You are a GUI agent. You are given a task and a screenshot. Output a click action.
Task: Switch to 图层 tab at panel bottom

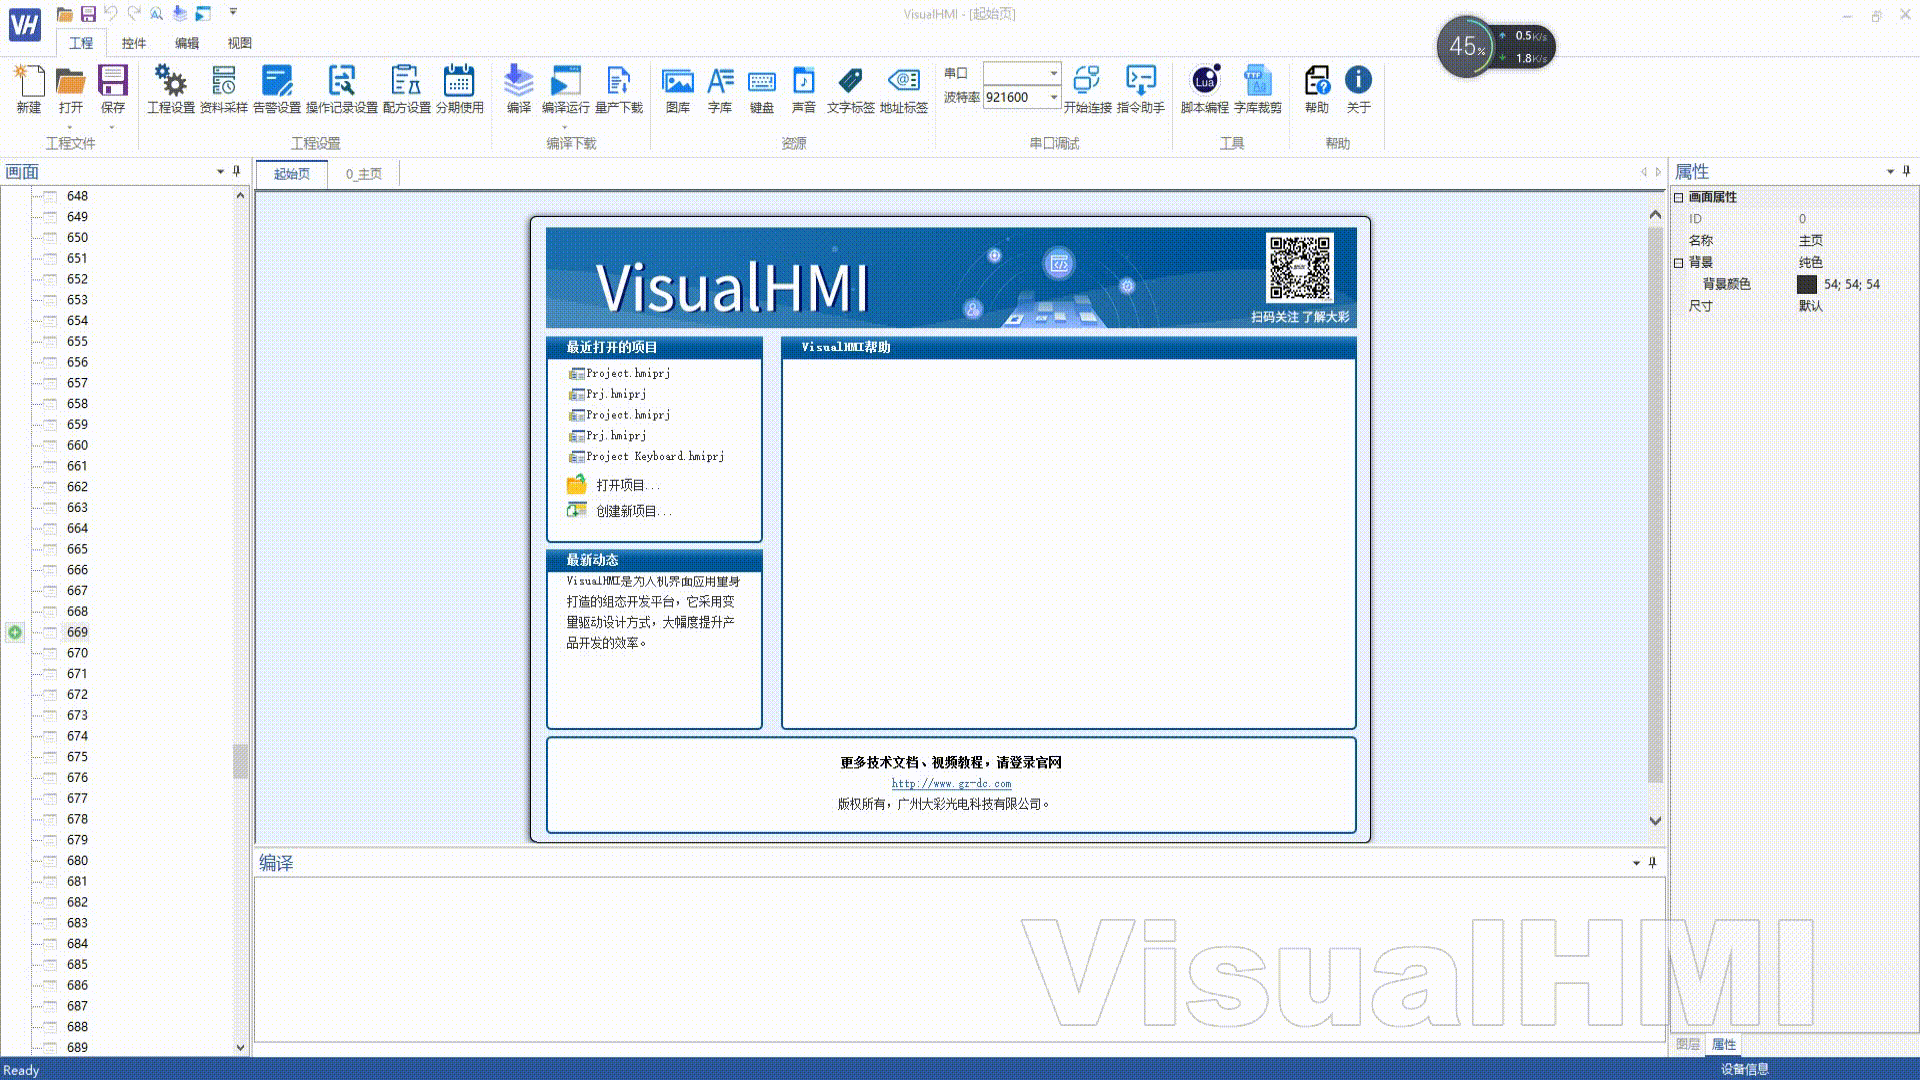point(1688,1044)
